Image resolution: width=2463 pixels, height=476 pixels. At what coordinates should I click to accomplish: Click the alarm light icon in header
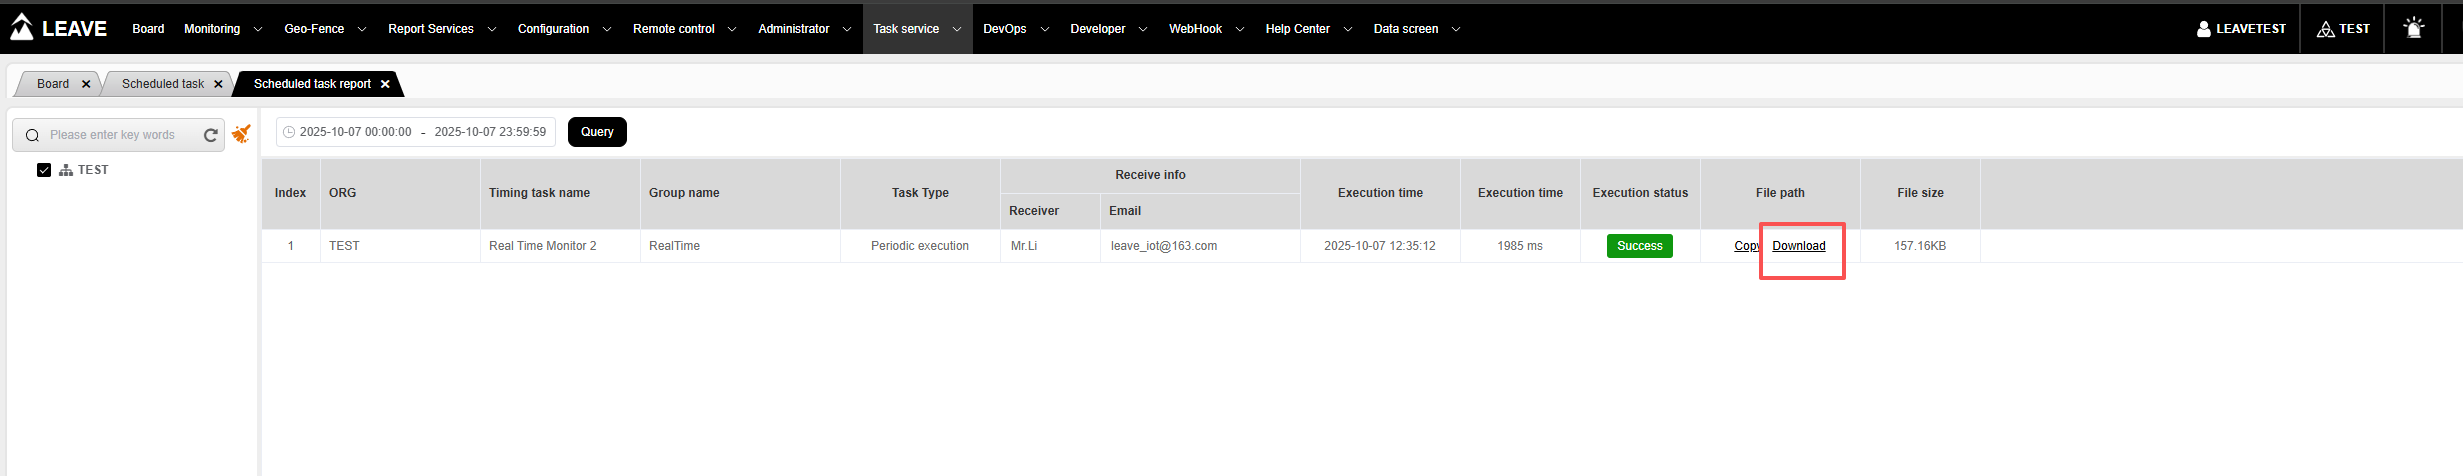click(x=2413, y=28)
